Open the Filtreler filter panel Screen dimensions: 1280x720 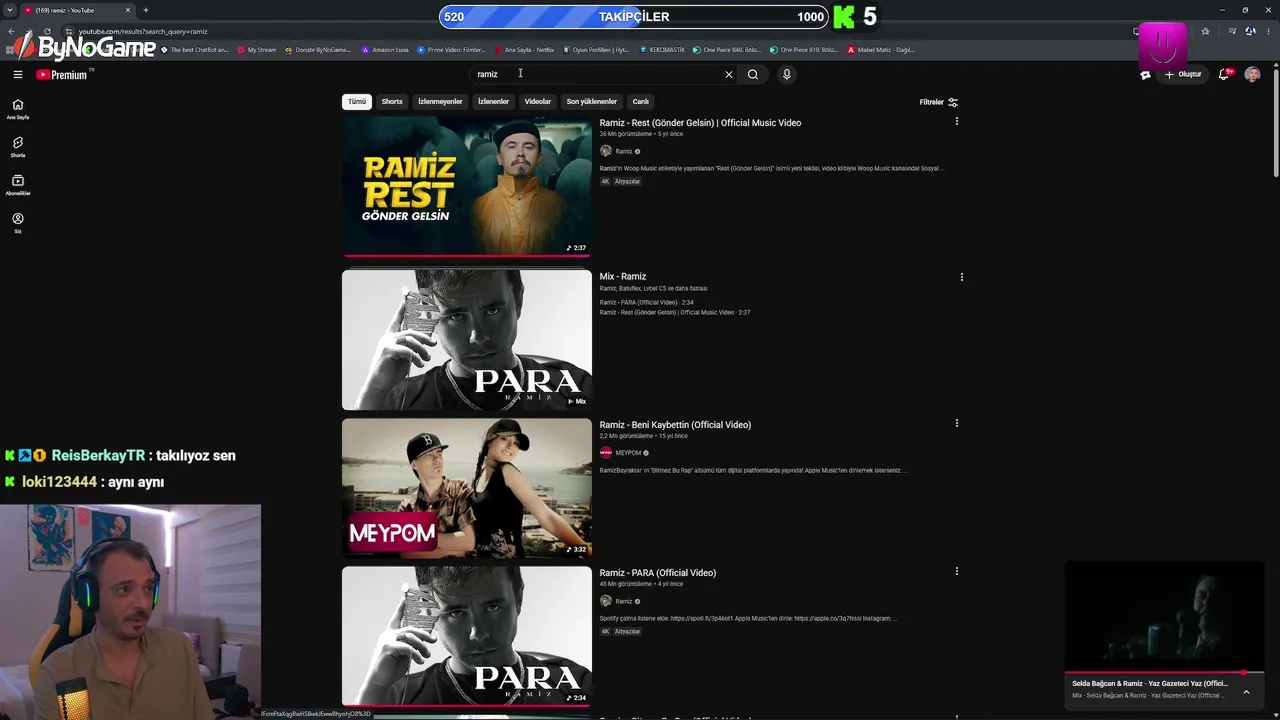click(x=938, y=102)
